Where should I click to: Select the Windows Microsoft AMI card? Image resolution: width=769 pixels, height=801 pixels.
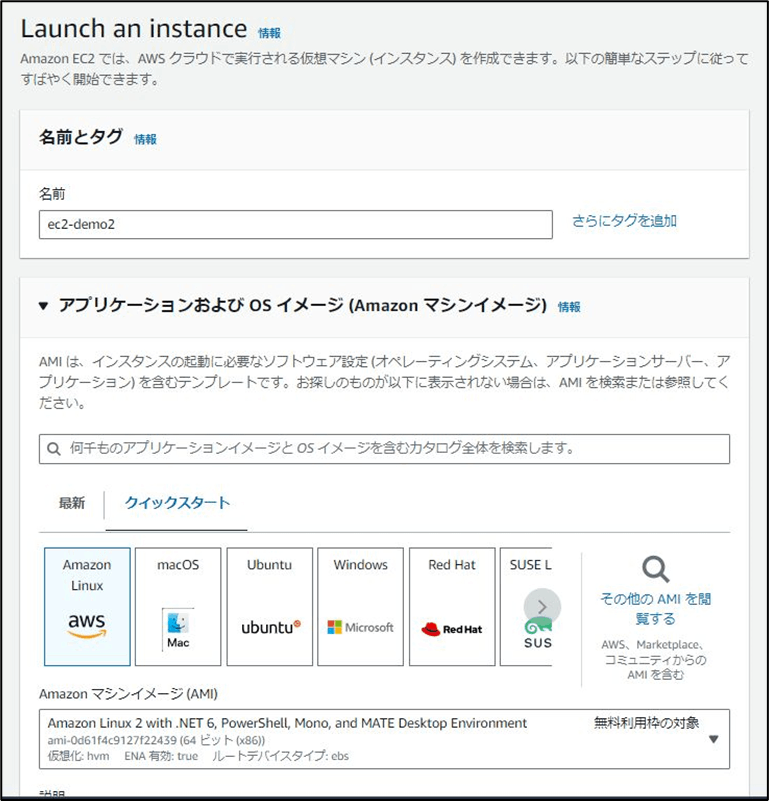360,606
